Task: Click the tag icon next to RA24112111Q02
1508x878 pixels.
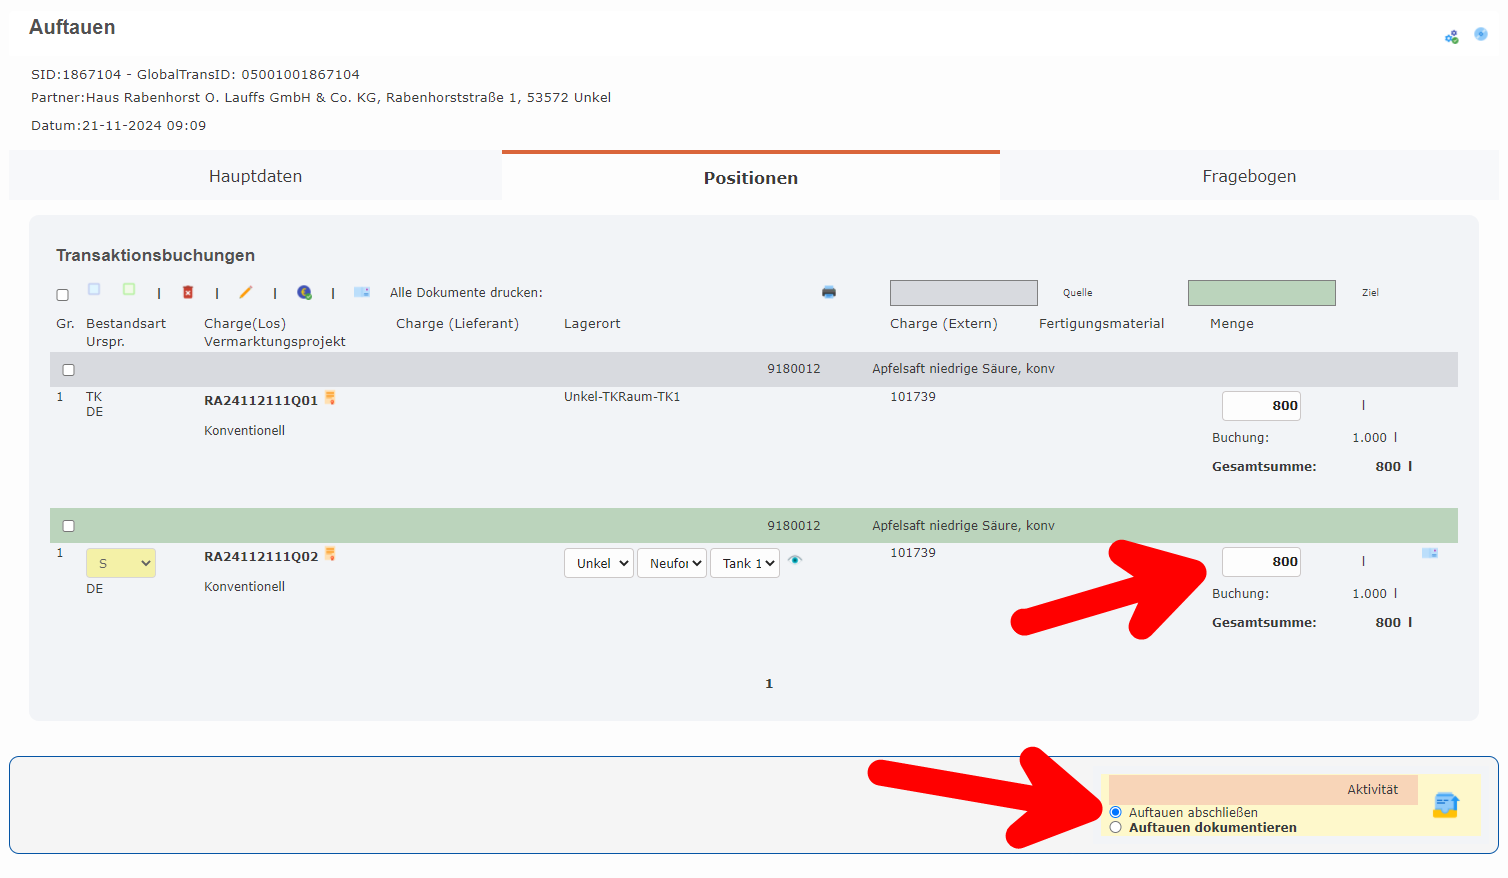Action: tap(330, 555)
